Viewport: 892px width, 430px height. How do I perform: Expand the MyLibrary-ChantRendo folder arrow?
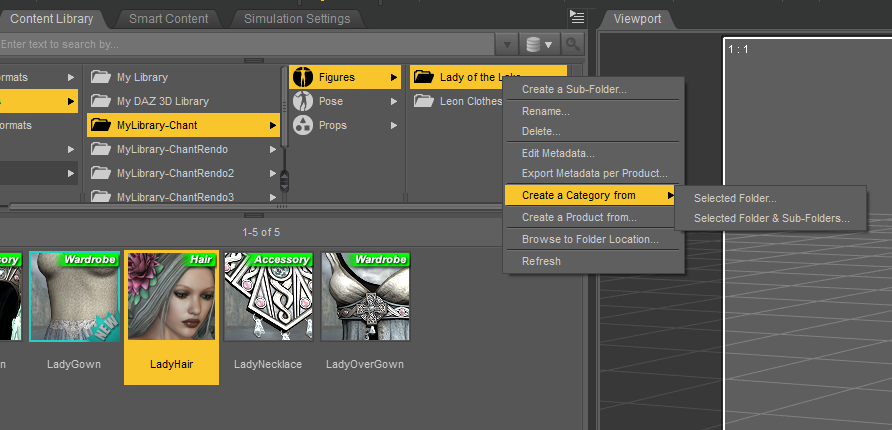point(273,149)
